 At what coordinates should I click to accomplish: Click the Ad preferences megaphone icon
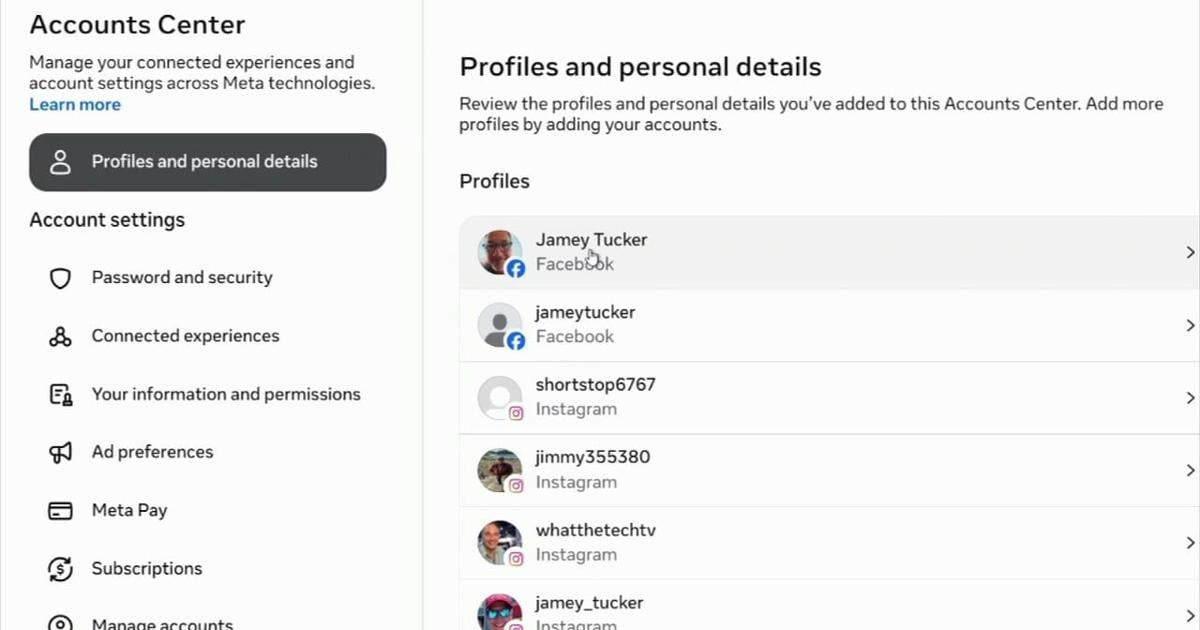click(60, 452)
